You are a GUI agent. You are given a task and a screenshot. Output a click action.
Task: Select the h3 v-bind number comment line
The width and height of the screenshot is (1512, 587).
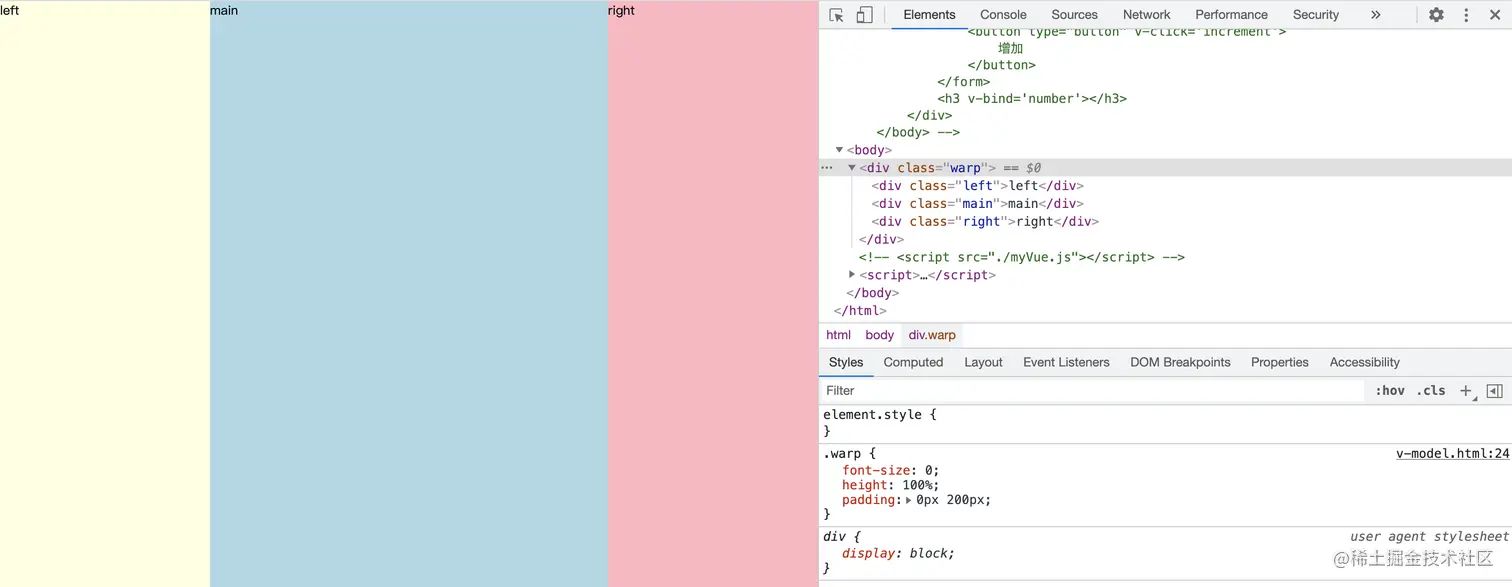pos(1032,99)
